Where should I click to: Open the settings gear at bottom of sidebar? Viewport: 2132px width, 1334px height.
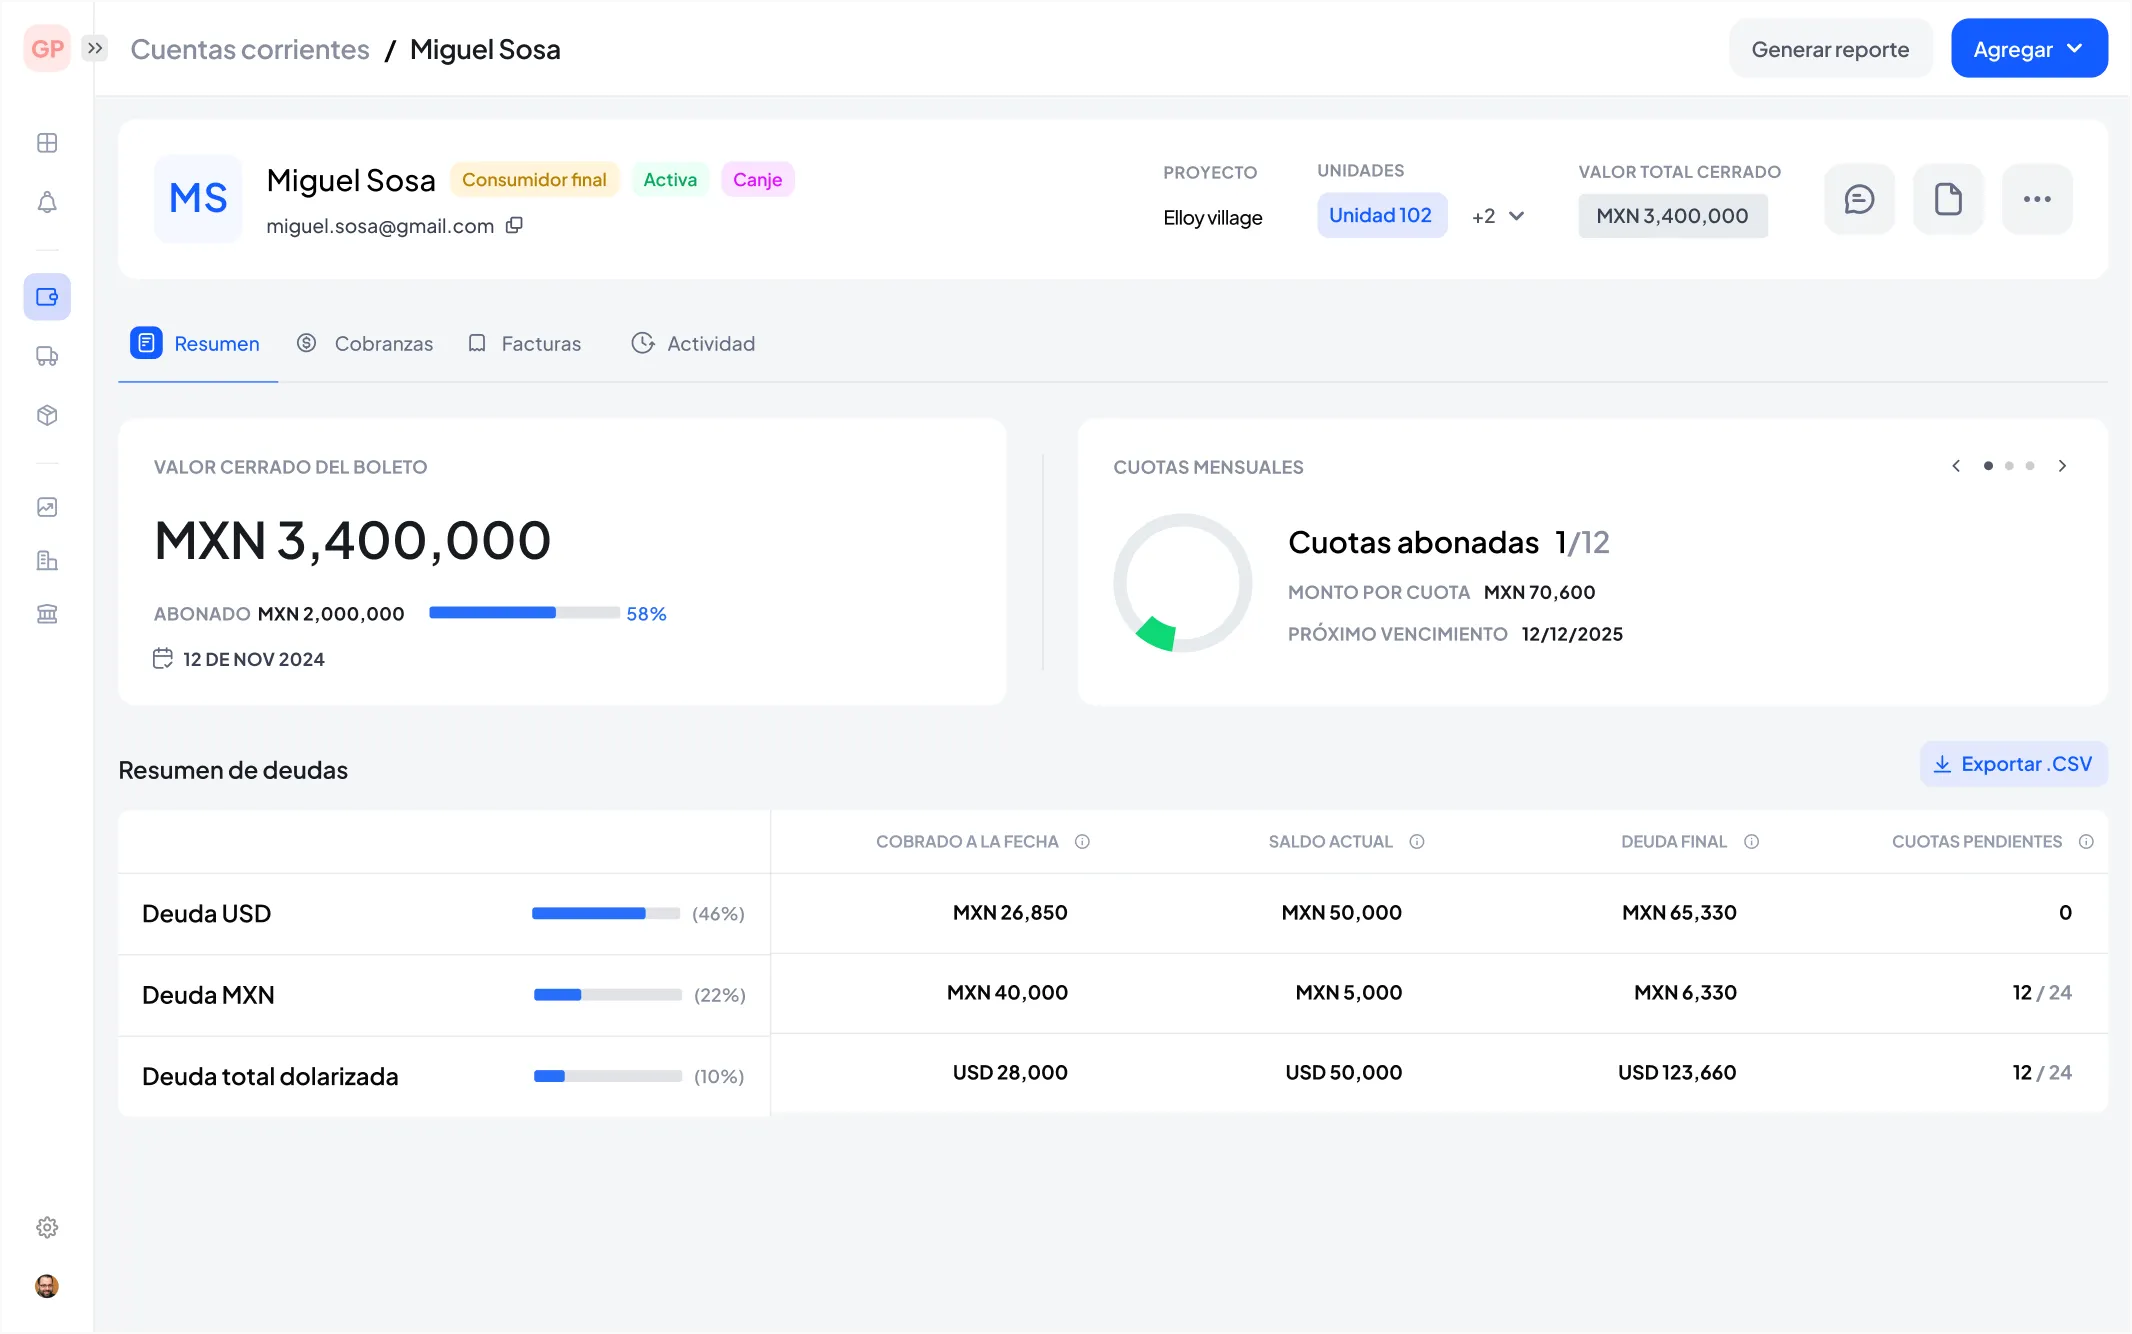pyautogui.click(x=46, y=1227)
